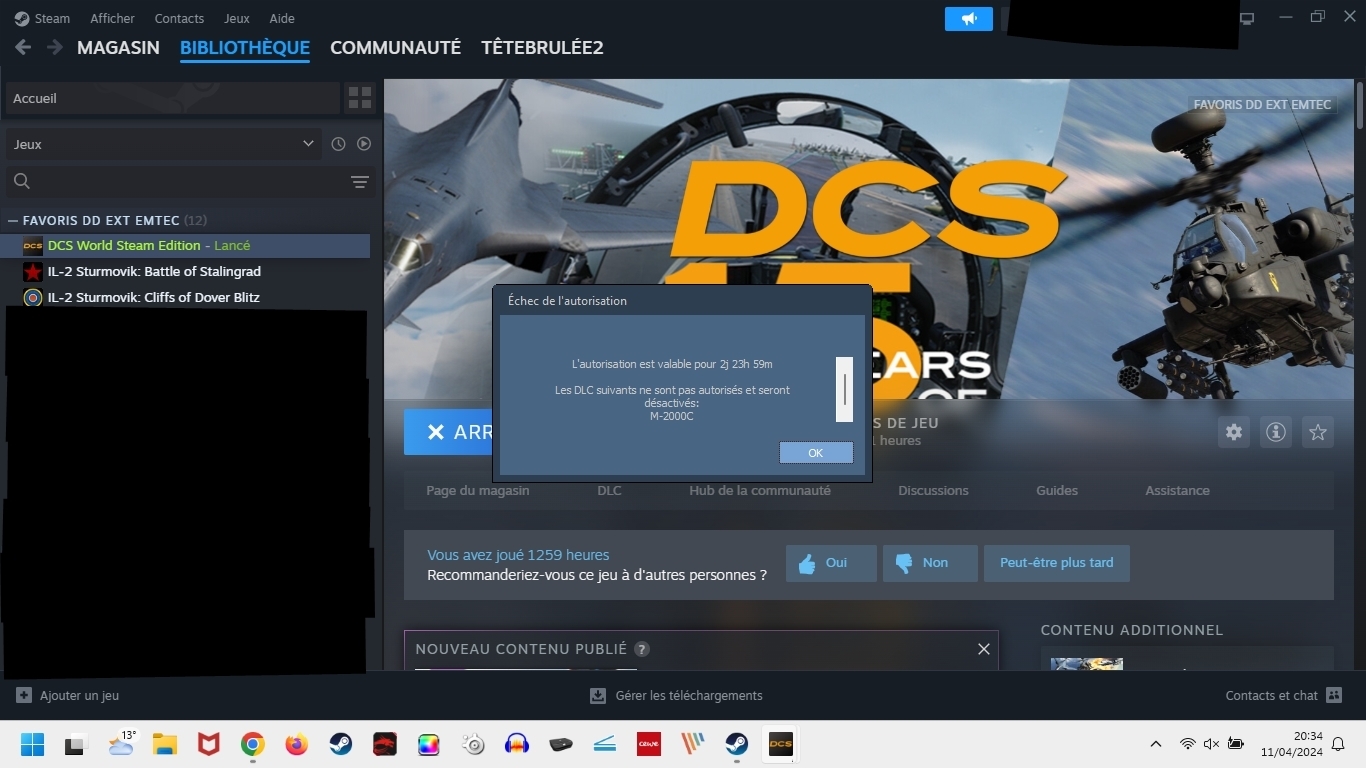Focus the library search field
Viewport: 1366px width, 768px height.
point(190,181)
